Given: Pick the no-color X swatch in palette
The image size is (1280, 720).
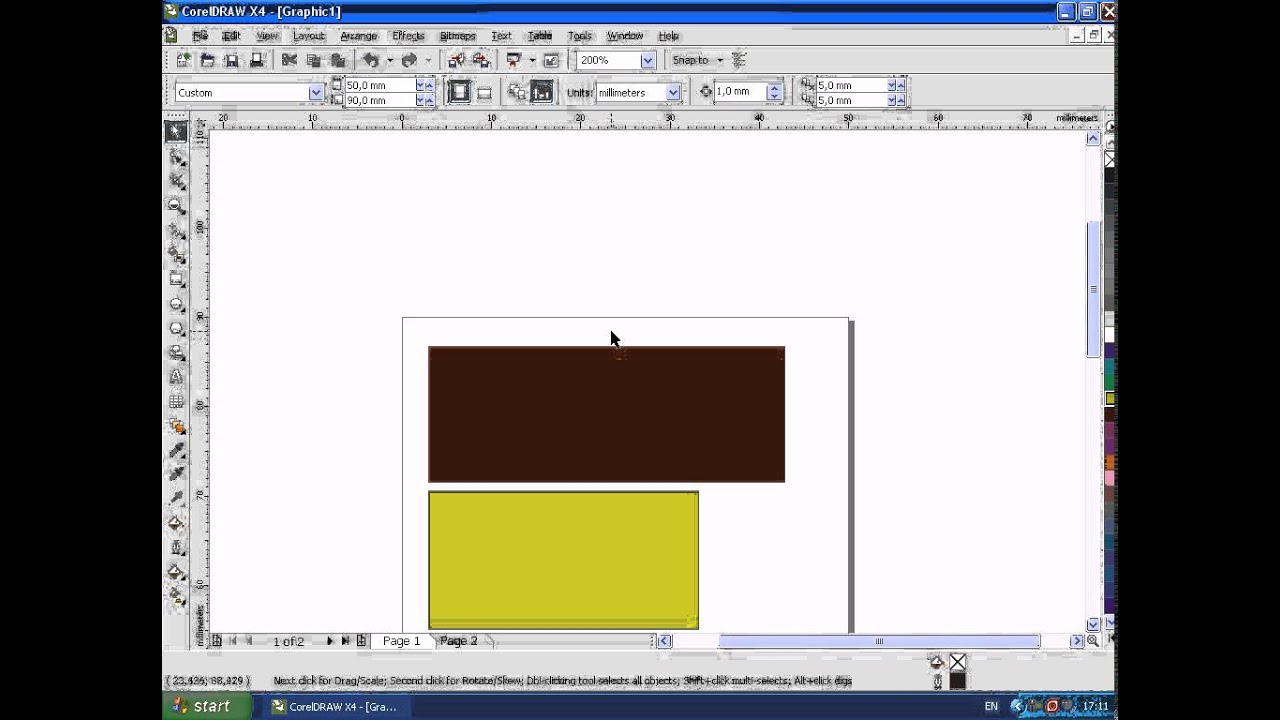Looking at the screenshot, I should click(x=1110, y=160).
